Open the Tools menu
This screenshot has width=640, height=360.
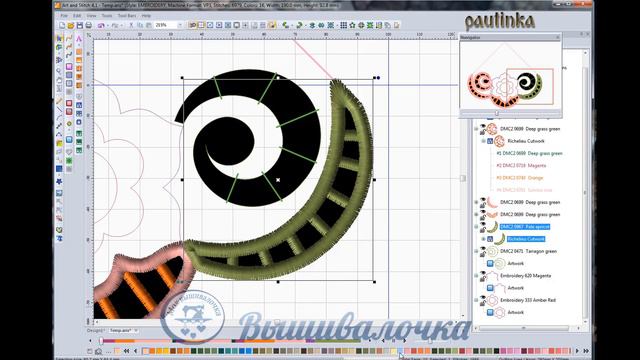coord(107,16)
